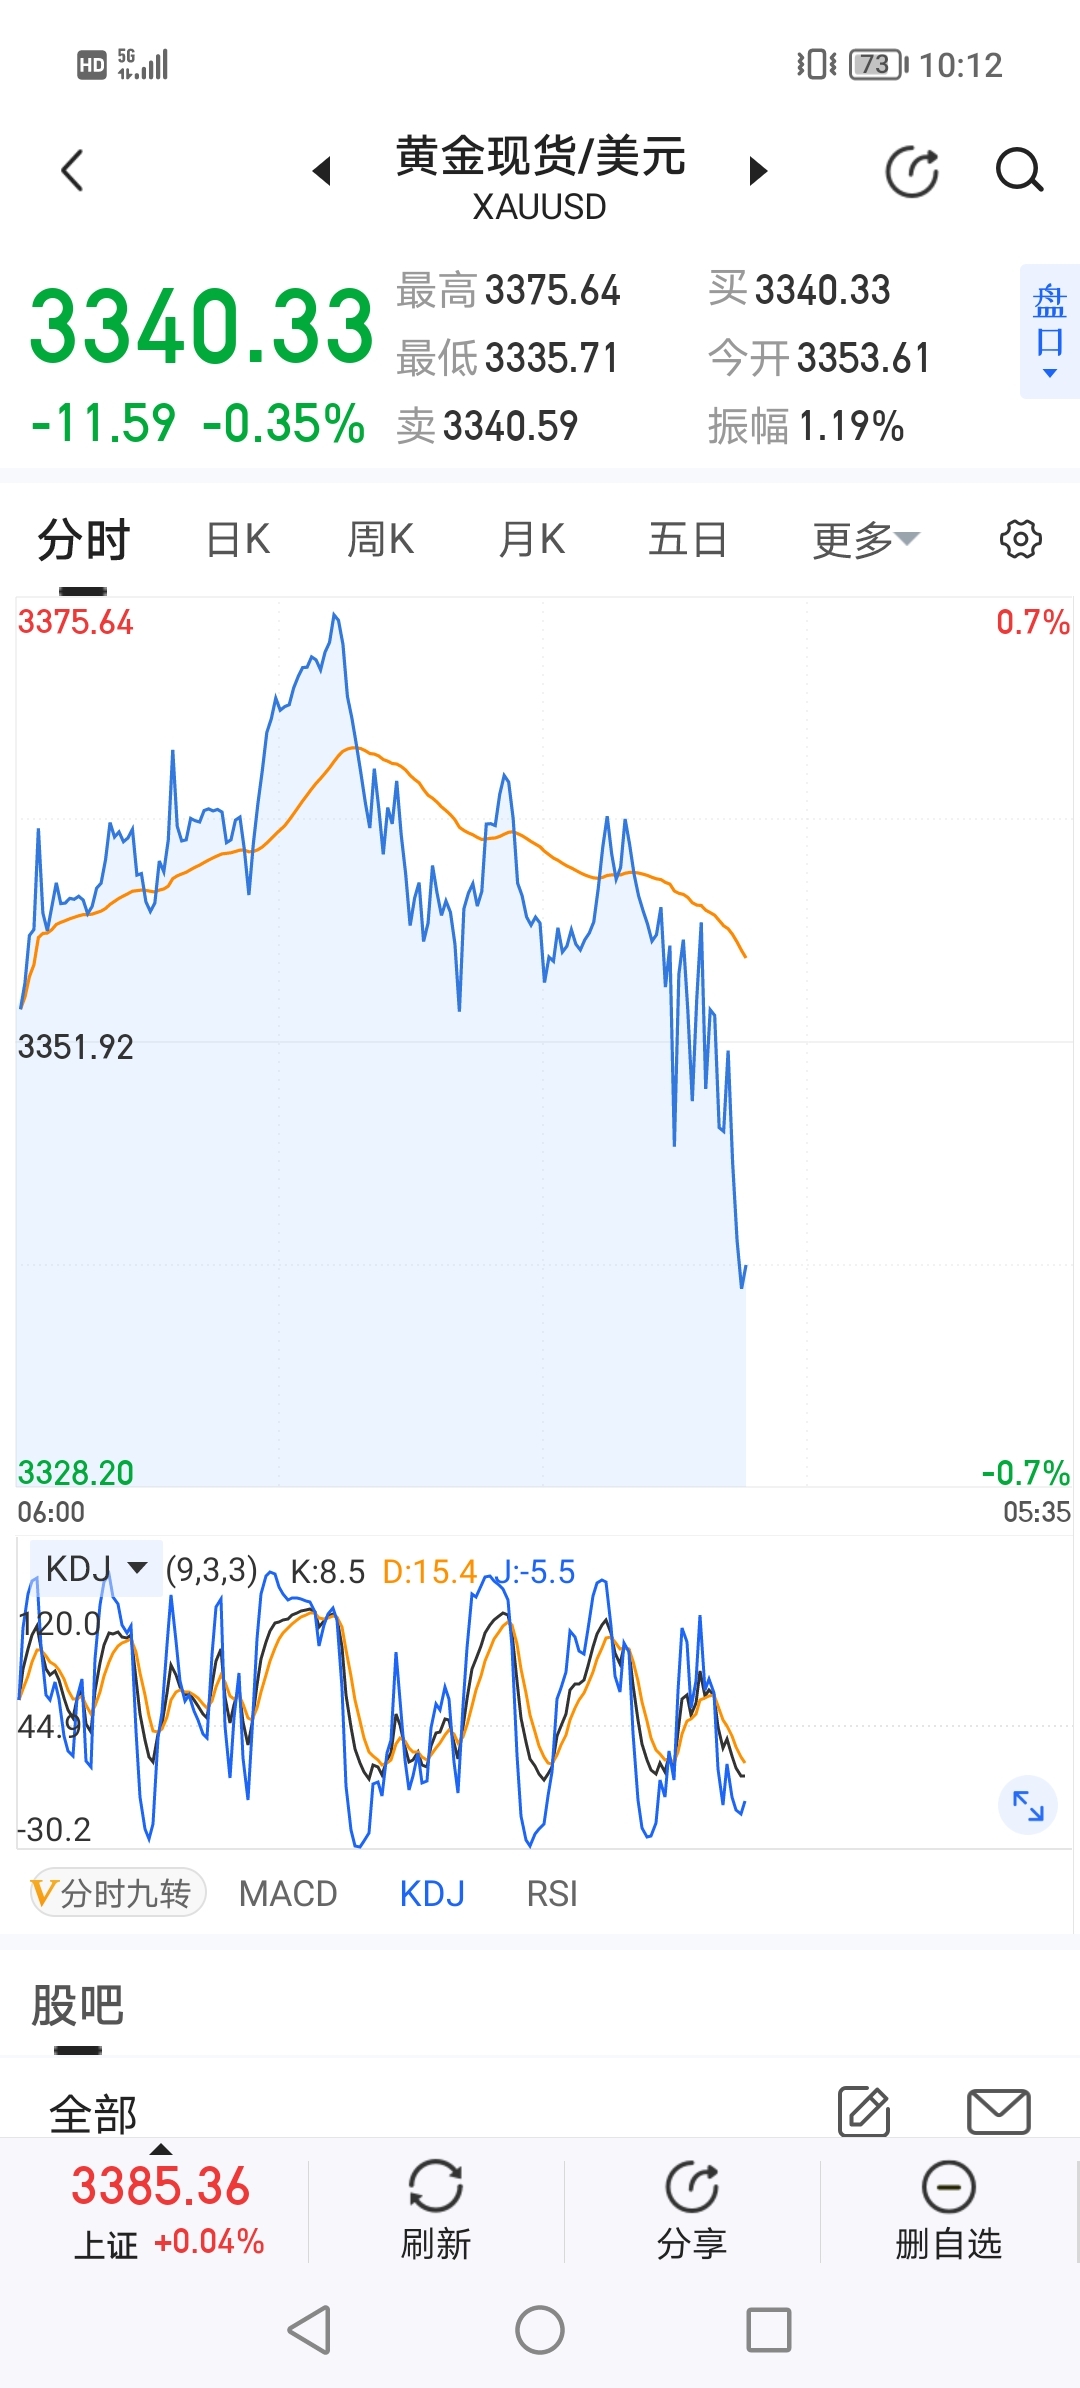This screenshot has width=1080, height=2388.
Task: Click the refresh-share icon beside search
Action: [x=912, y=171]
